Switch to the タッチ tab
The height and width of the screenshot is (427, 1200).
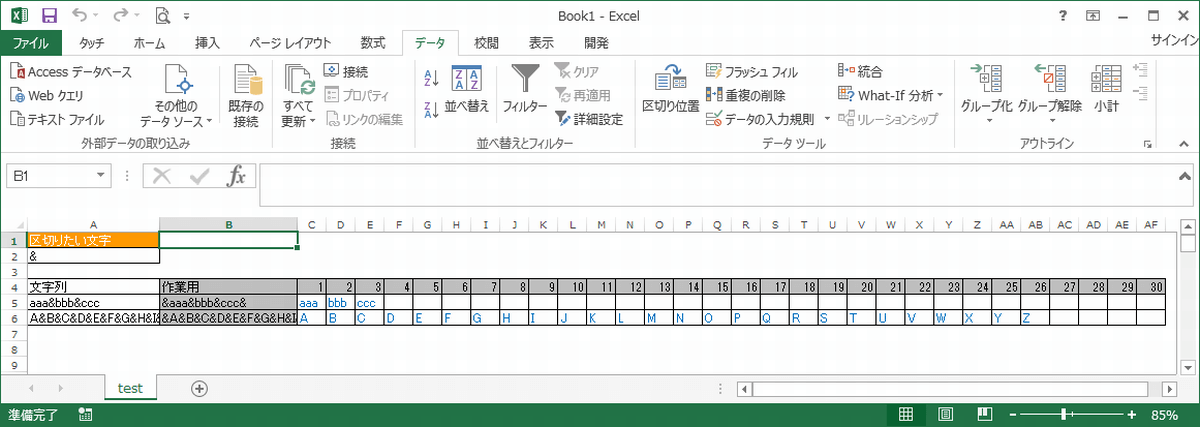click(x=92, y=43)
